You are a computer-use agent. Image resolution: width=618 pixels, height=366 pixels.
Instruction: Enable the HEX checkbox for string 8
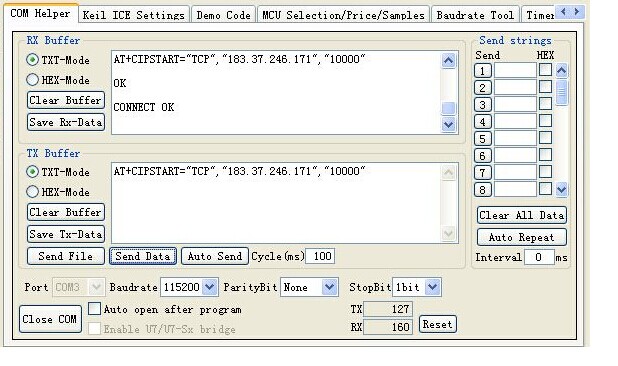click(x=545, y=188)
